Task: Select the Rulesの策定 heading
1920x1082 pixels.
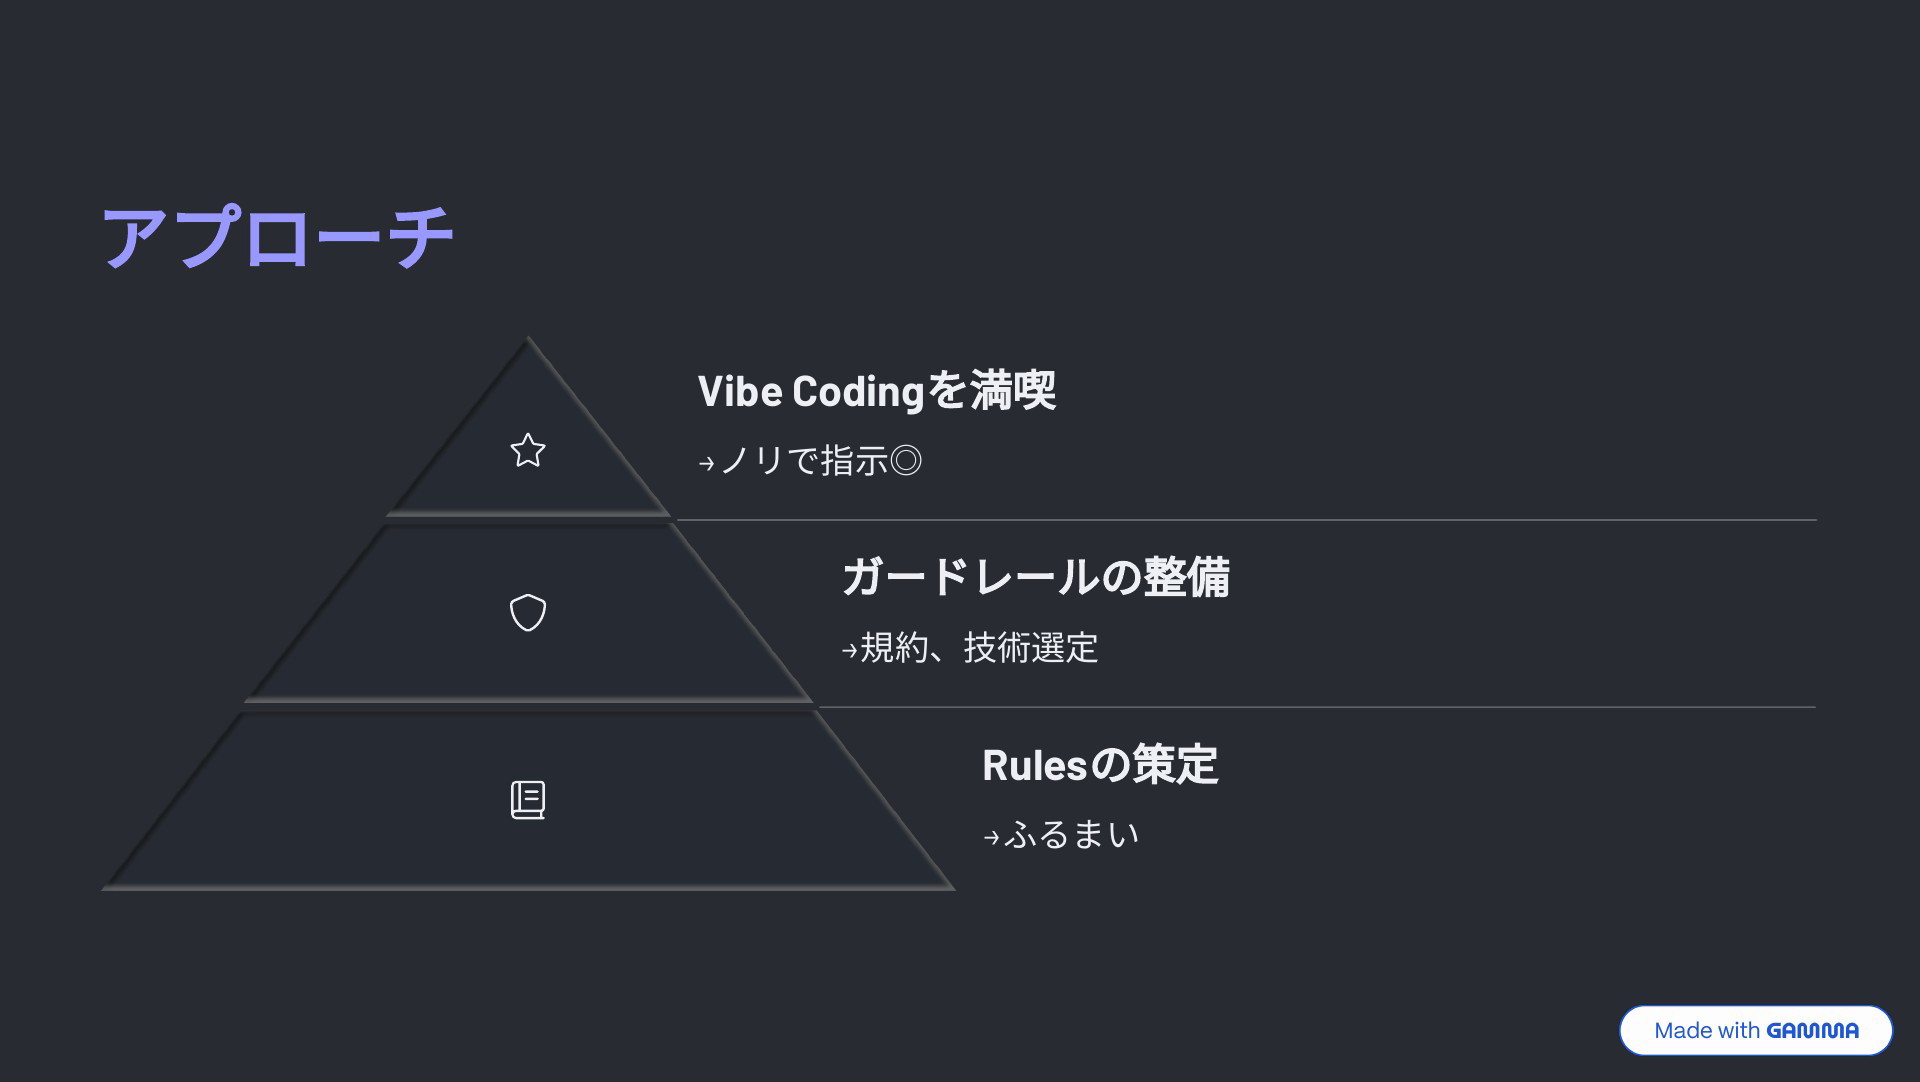Action: click(1100, 765)
